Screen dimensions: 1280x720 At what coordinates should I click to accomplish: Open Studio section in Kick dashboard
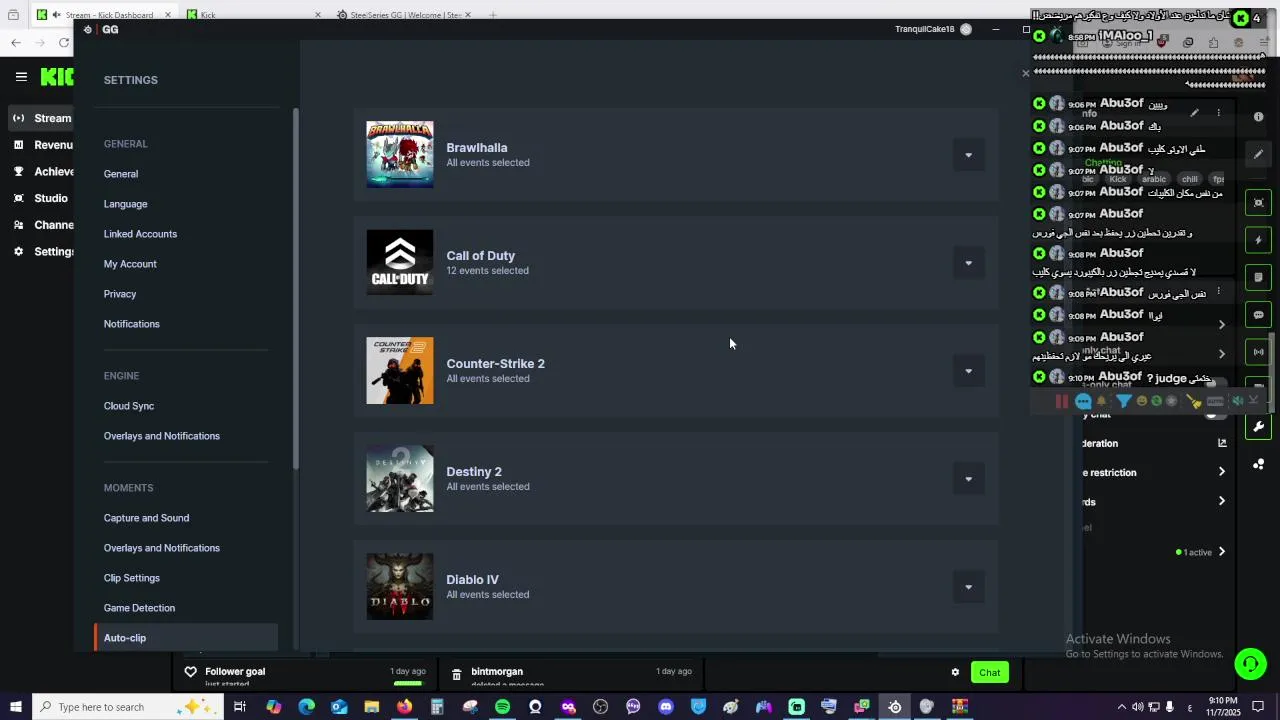click(x=42, y=198)
